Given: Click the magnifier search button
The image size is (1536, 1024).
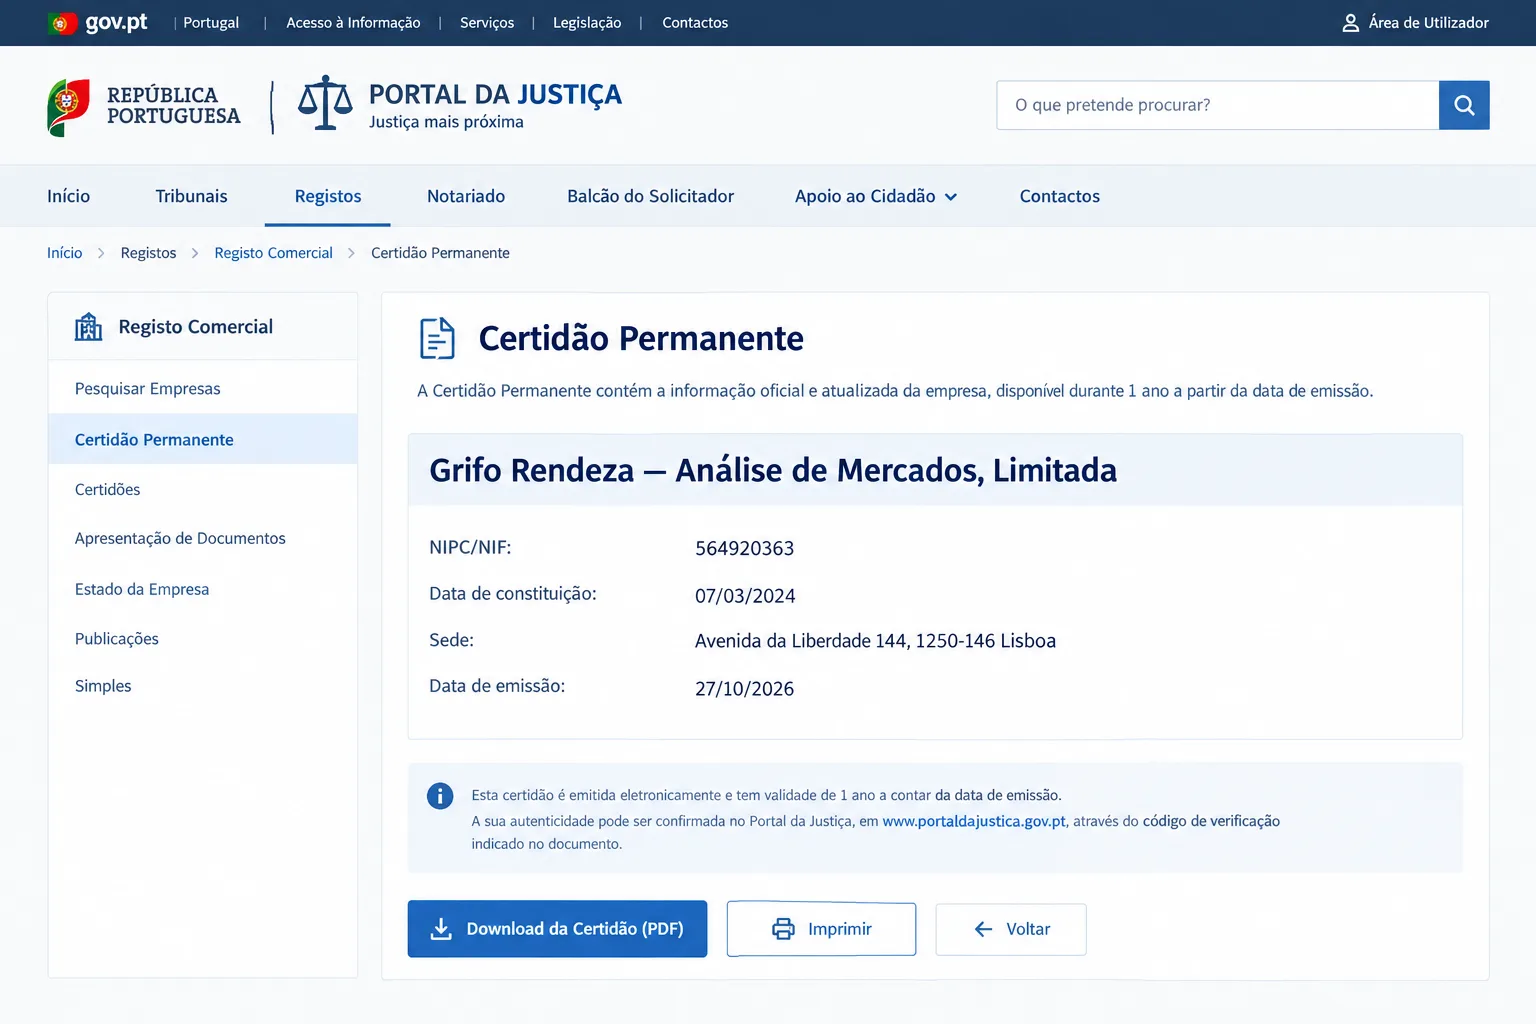Looking at the screenshot, I should pyautogui.click(x=1464, y=105).
